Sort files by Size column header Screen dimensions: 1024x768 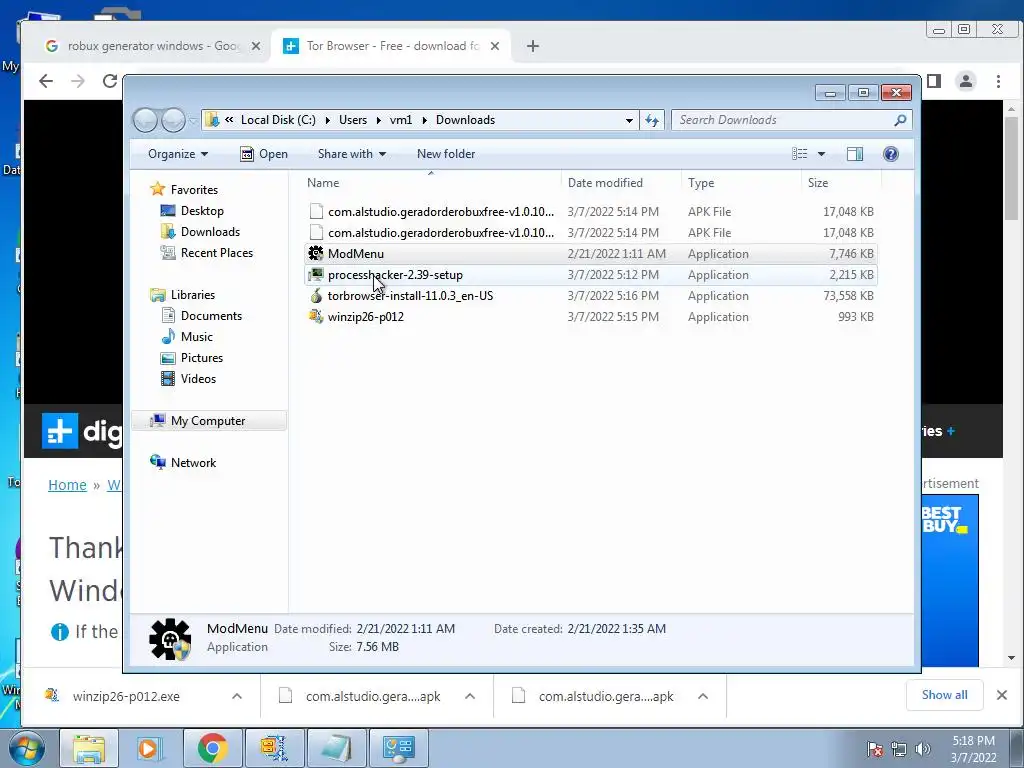pos(841,183)
